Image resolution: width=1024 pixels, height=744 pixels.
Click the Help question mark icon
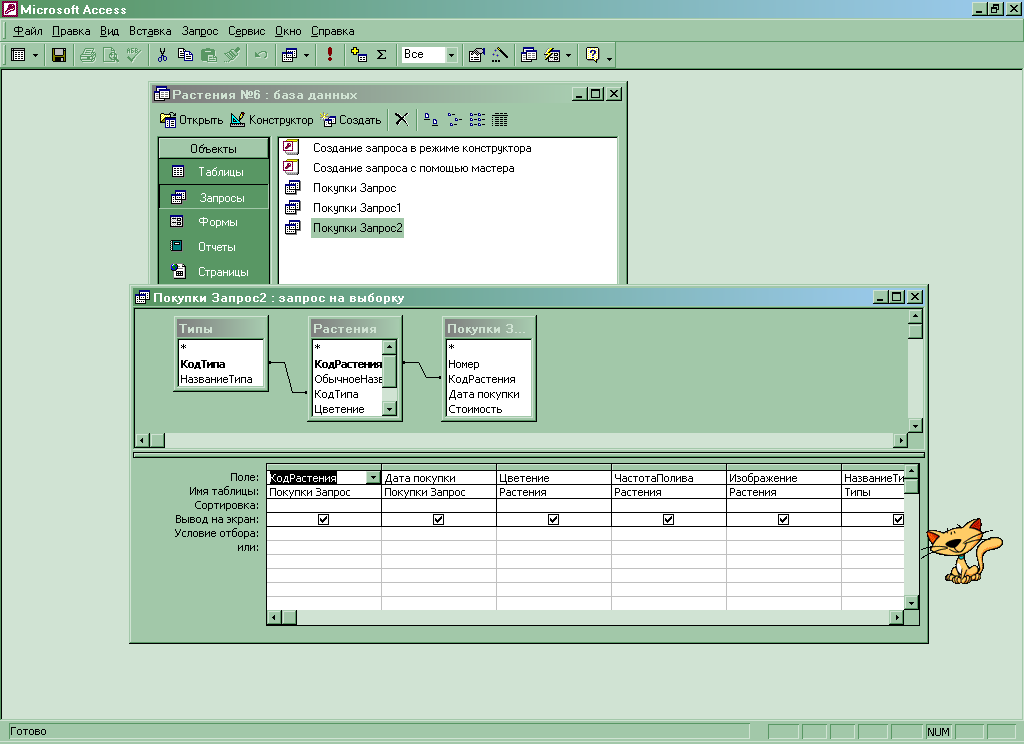592,55
